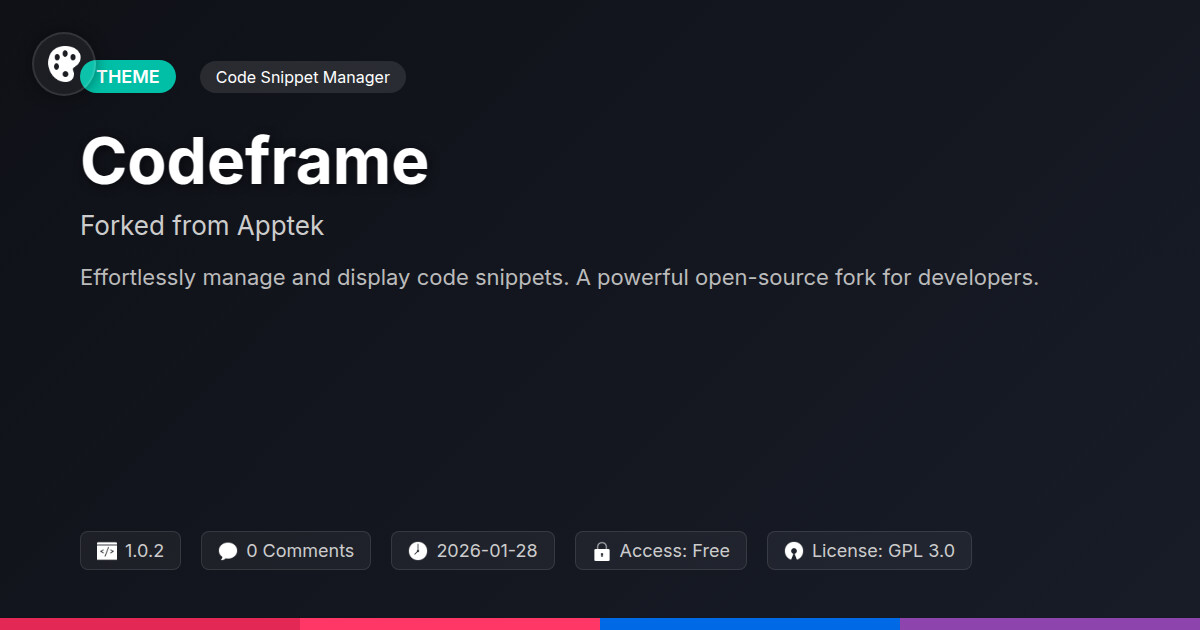1200x630 pixels.
Task: Click the palette theme icon
Action: tap(64, 64)
